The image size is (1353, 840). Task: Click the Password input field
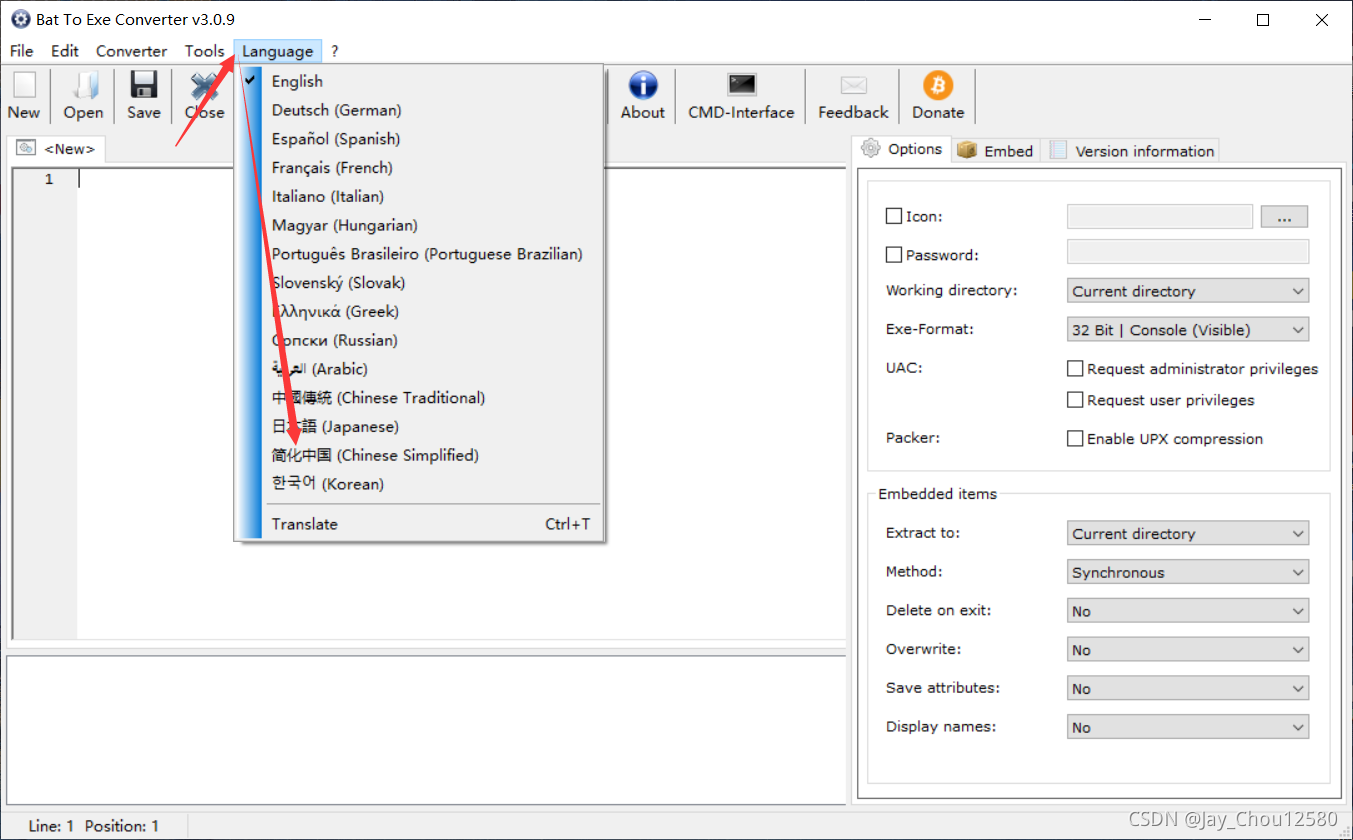(1188, 251)
